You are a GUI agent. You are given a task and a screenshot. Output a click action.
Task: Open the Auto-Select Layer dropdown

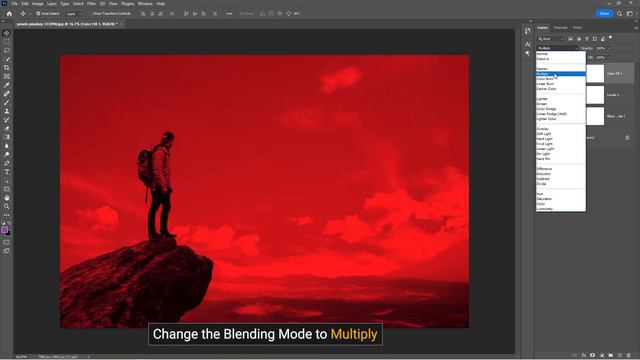(x=73, y=13)
